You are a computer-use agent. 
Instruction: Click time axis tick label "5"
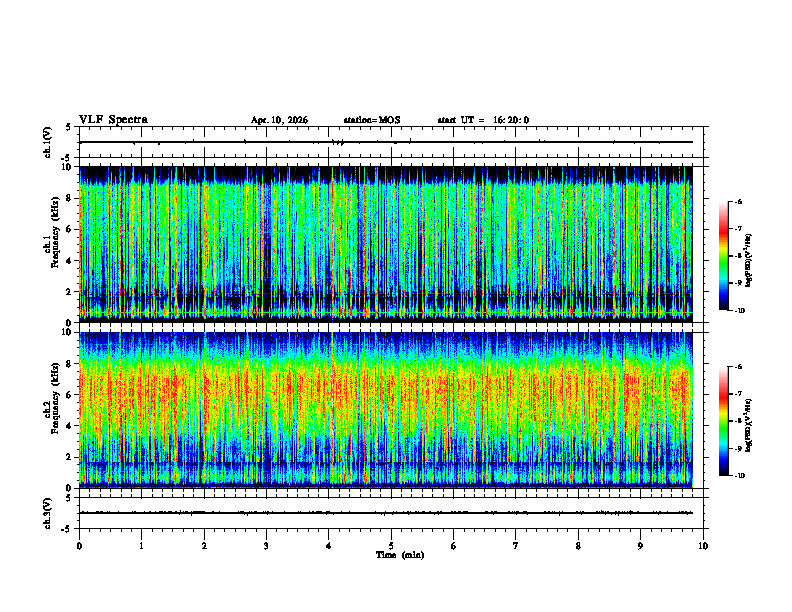[x=391, y=546]
